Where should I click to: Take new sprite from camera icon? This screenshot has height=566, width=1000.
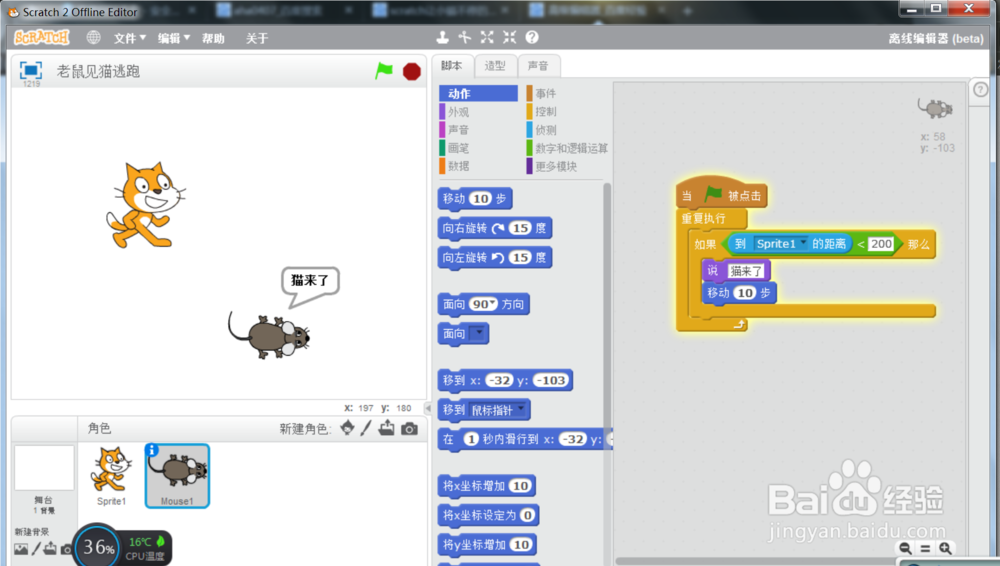click(x=409, y=429)
